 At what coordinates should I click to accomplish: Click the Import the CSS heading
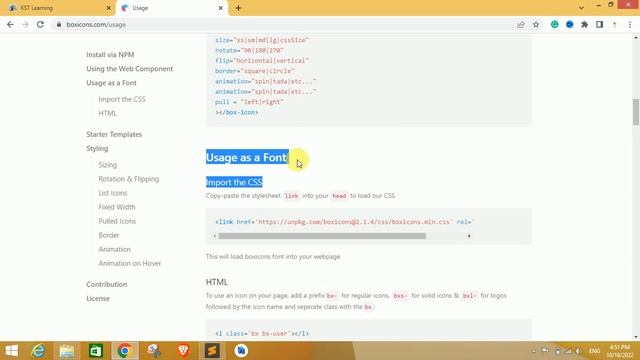pyautogui.click(x=234, y=182)
